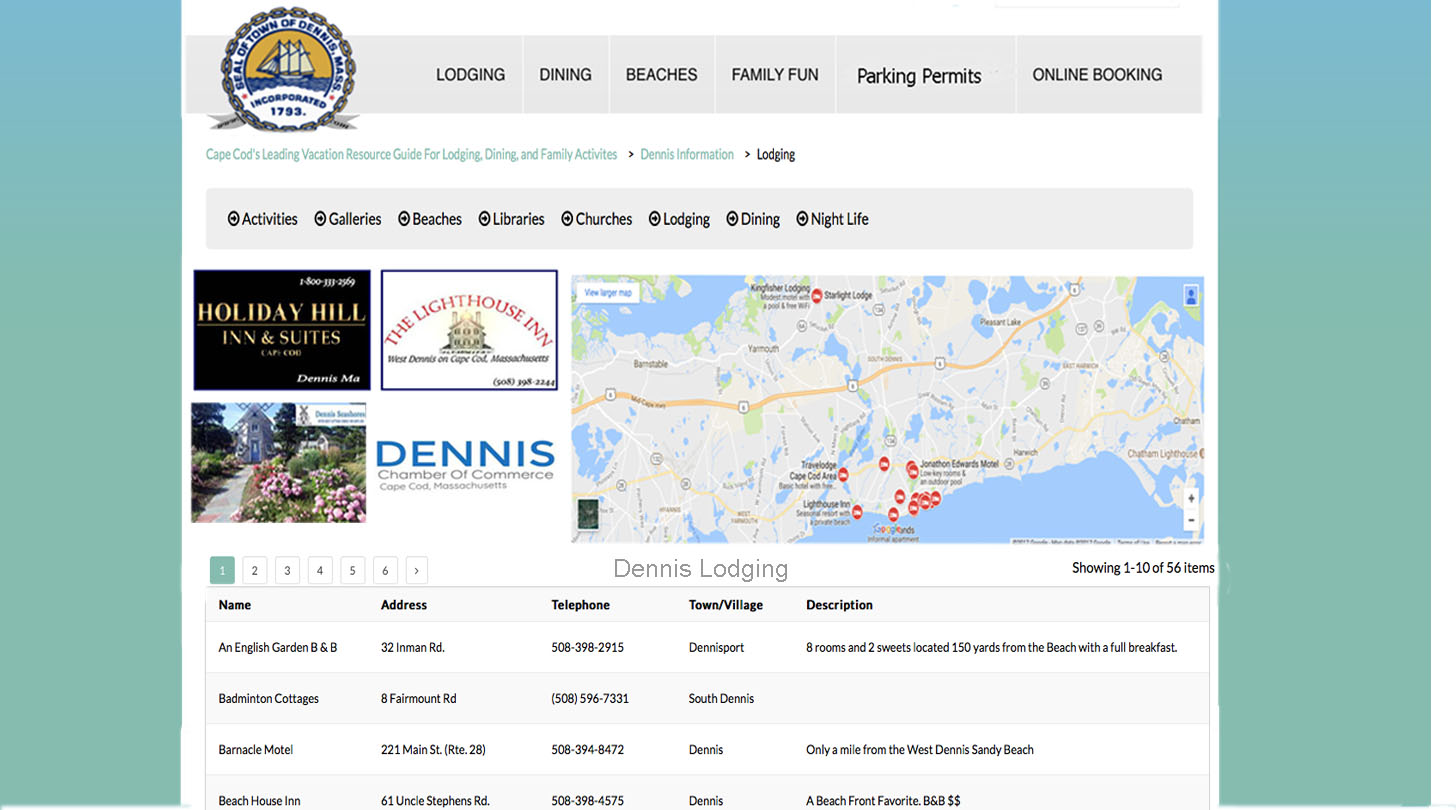Select Night Life category link
1456x810 pixels.
832,219
